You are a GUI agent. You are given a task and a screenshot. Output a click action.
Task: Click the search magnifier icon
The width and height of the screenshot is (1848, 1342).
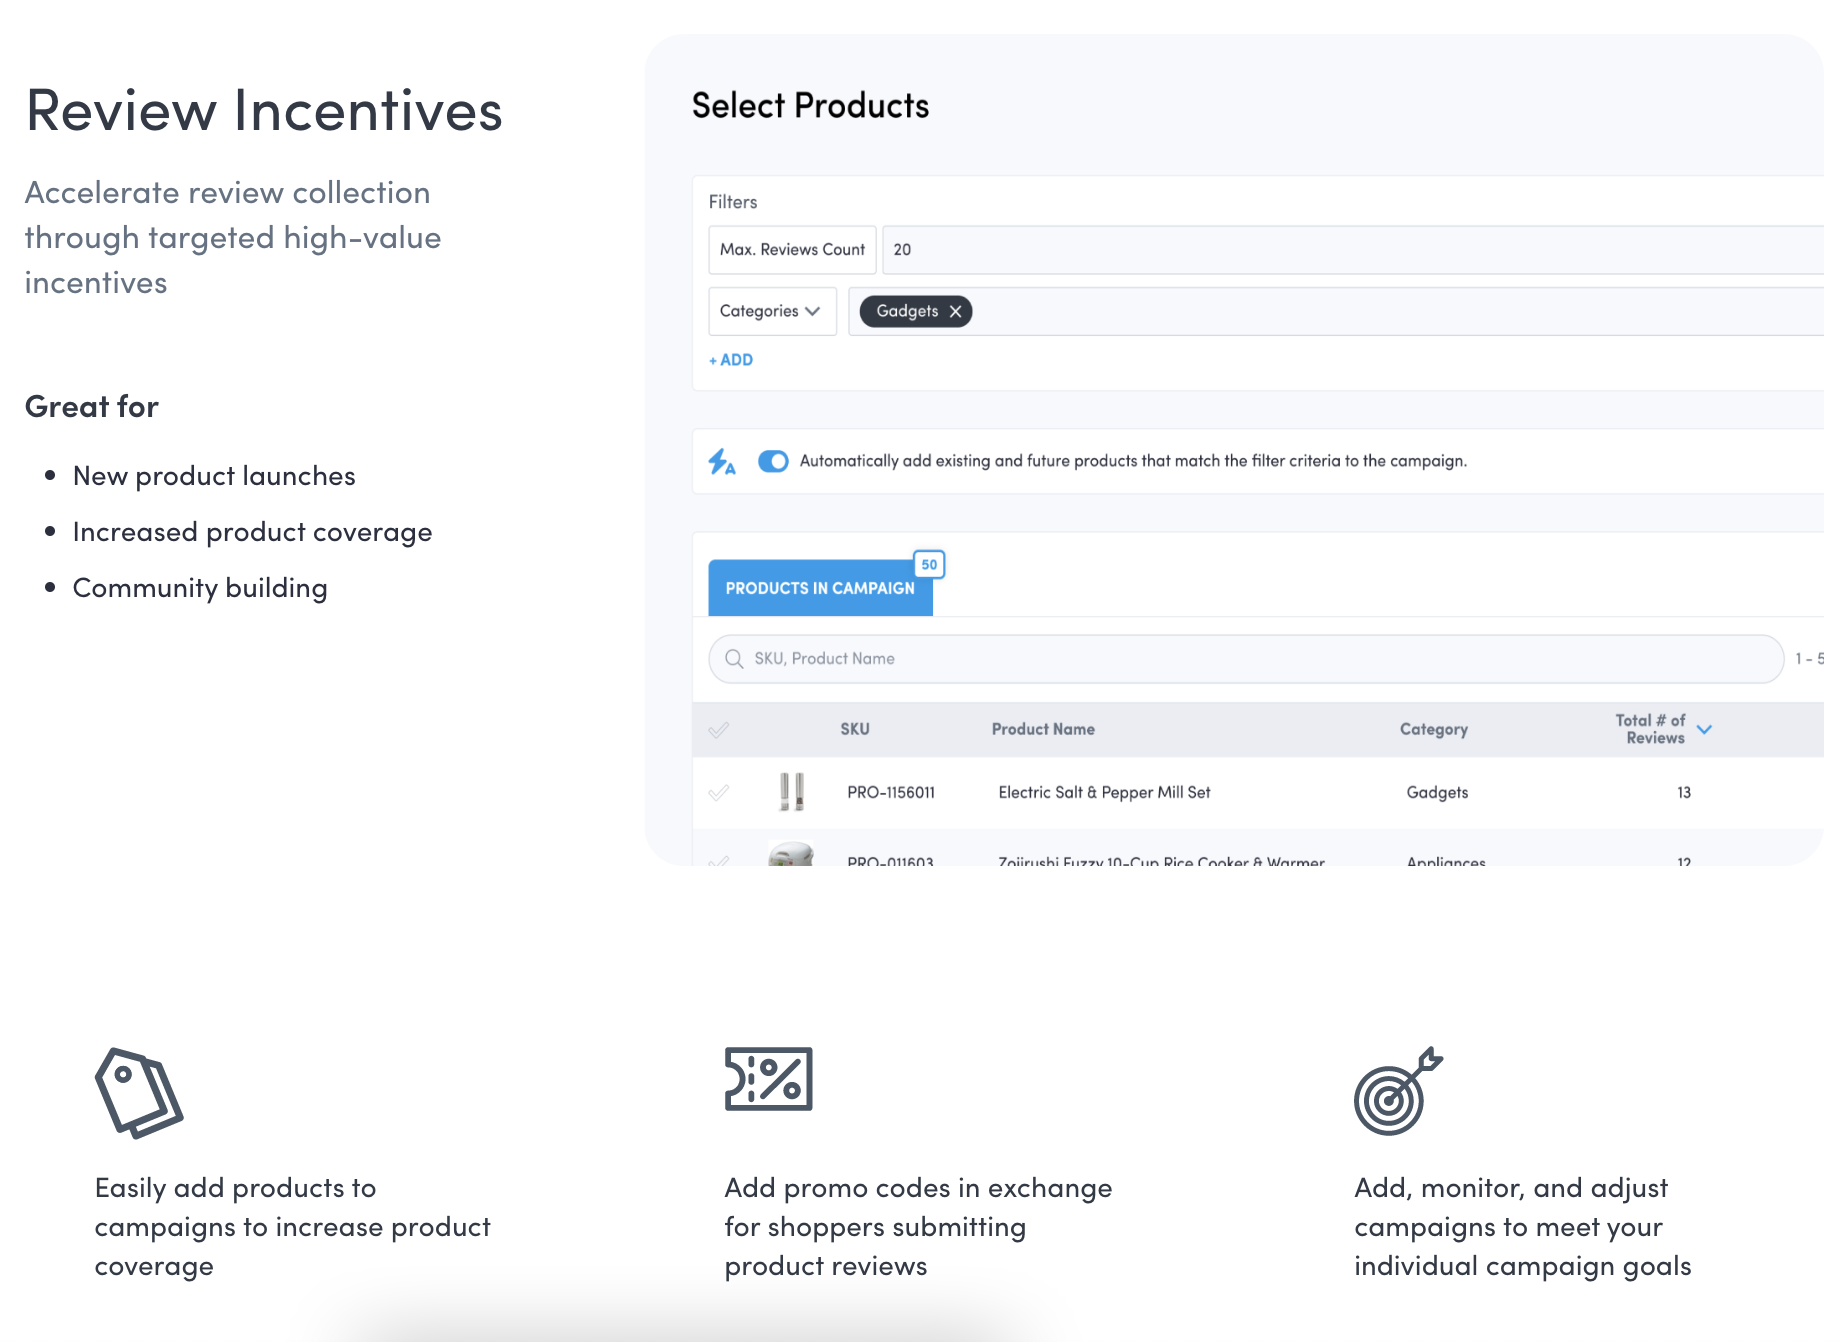[734, 659]
